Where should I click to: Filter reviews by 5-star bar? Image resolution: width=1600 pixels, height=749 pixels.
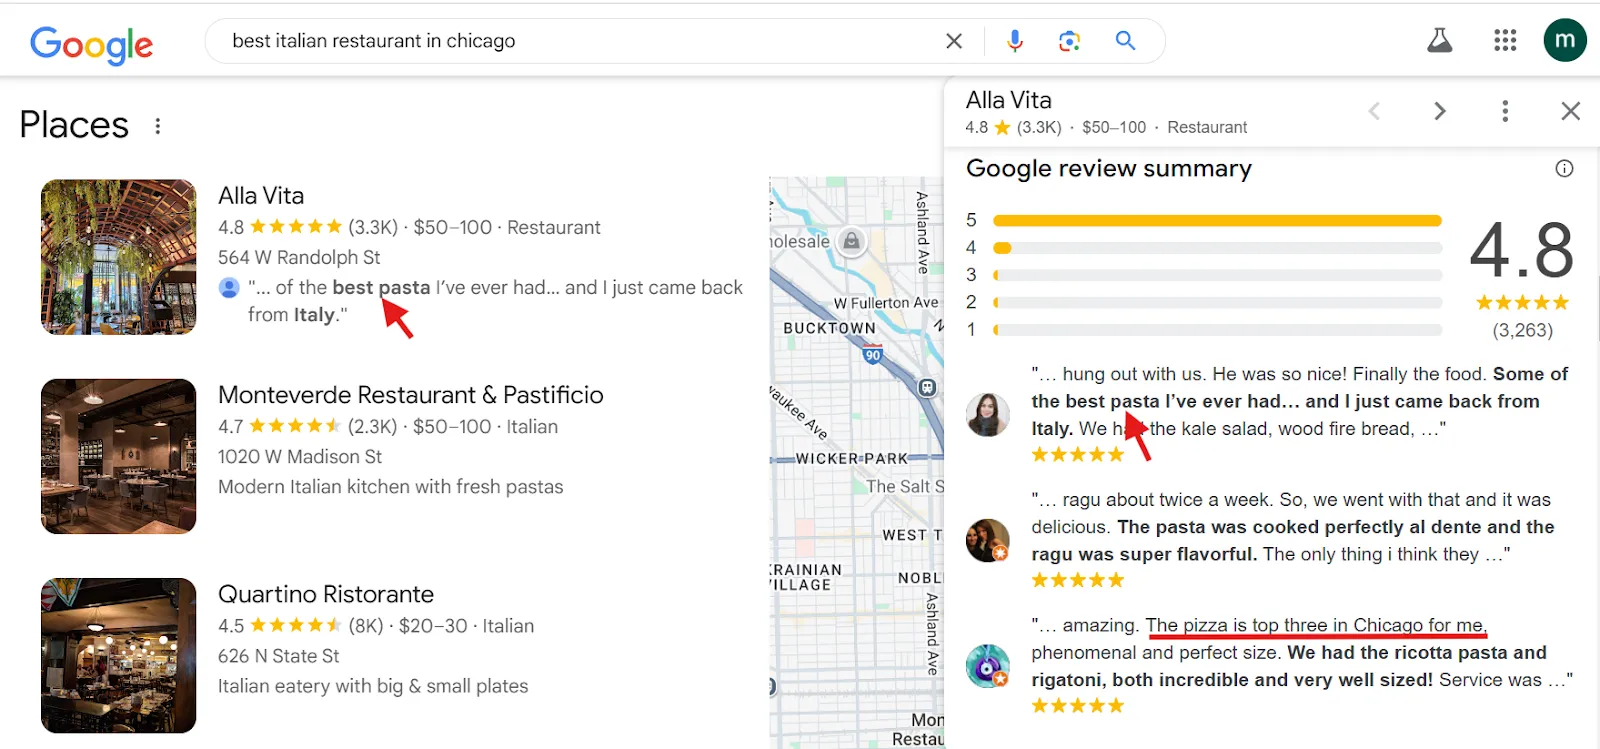coord(1217,220)
